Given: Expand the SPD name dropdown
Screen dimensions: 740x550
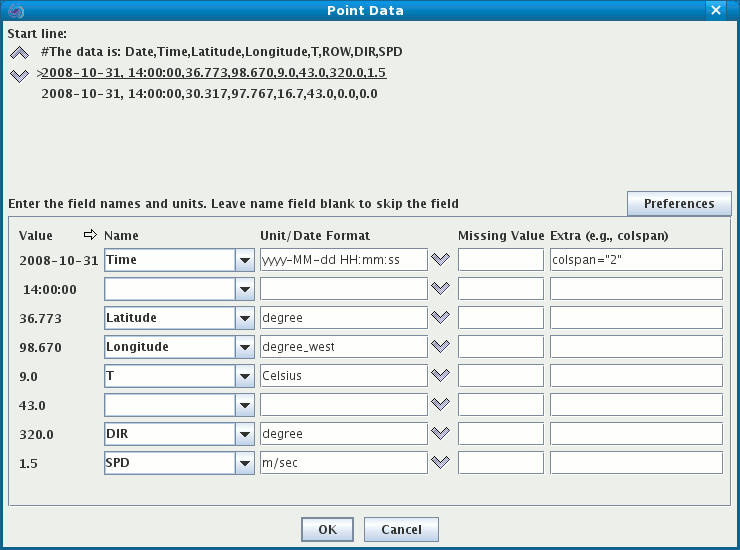Looking at the screenshot, I should 244,463.
